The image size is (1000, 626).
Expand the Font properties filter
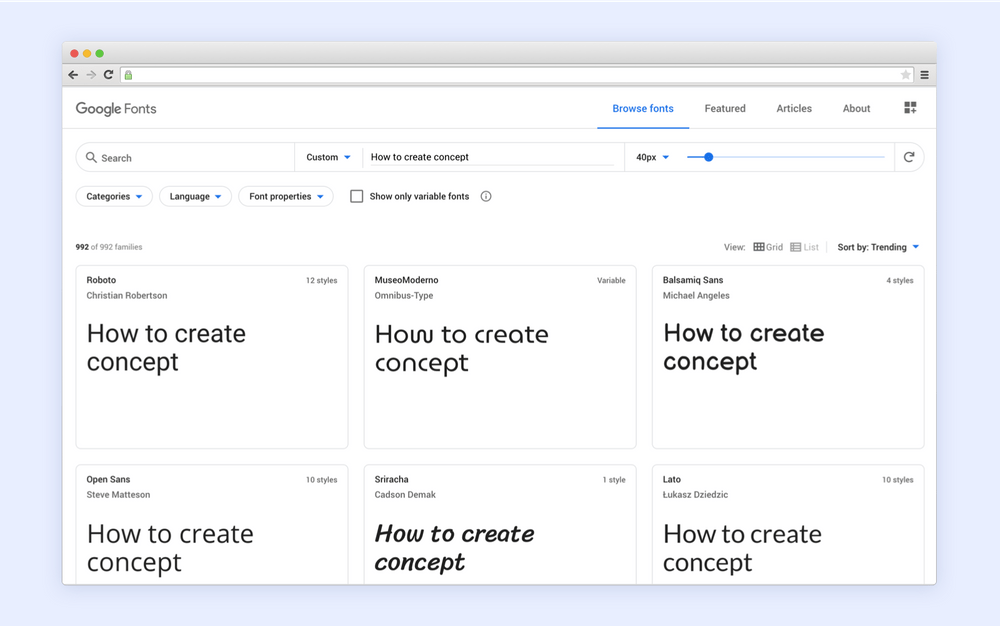(286, 196)
